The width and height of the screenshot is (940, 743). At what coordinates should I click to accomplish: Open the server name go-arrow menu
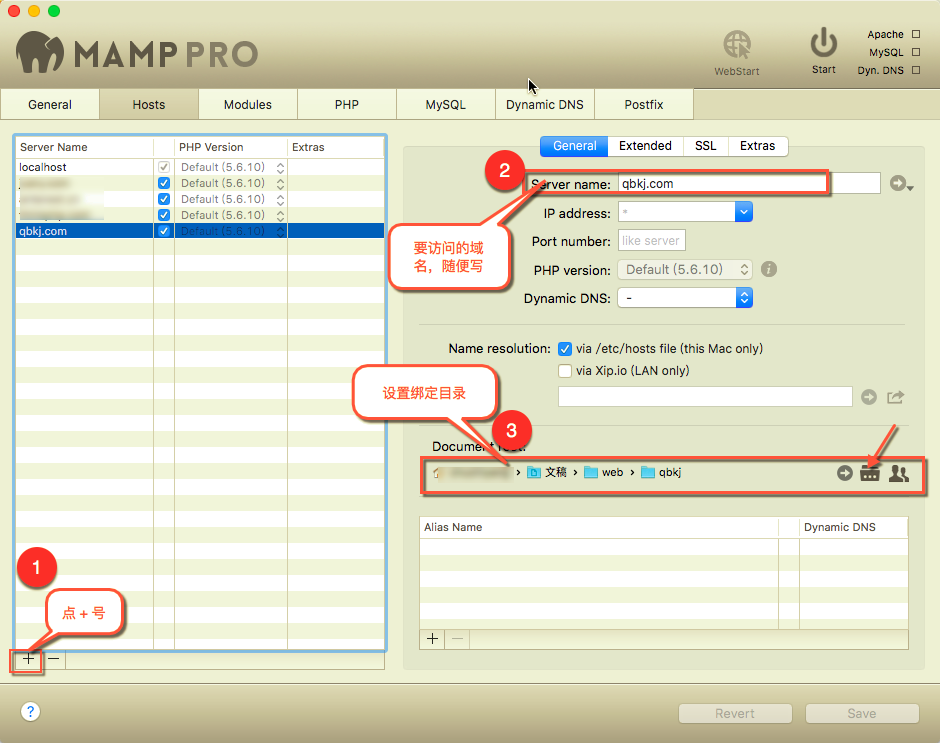[900, 184]
